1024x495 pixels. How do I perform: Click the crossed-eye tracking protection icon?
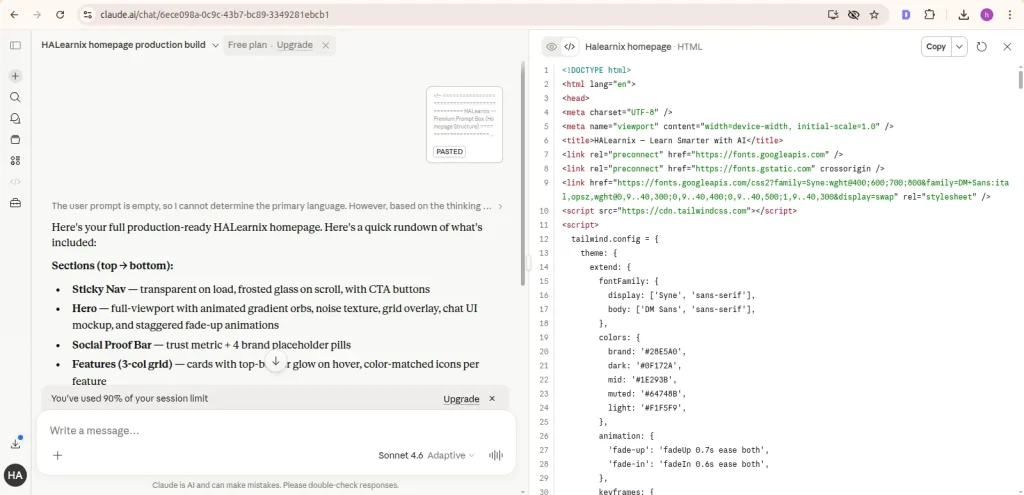click(853, 14)
